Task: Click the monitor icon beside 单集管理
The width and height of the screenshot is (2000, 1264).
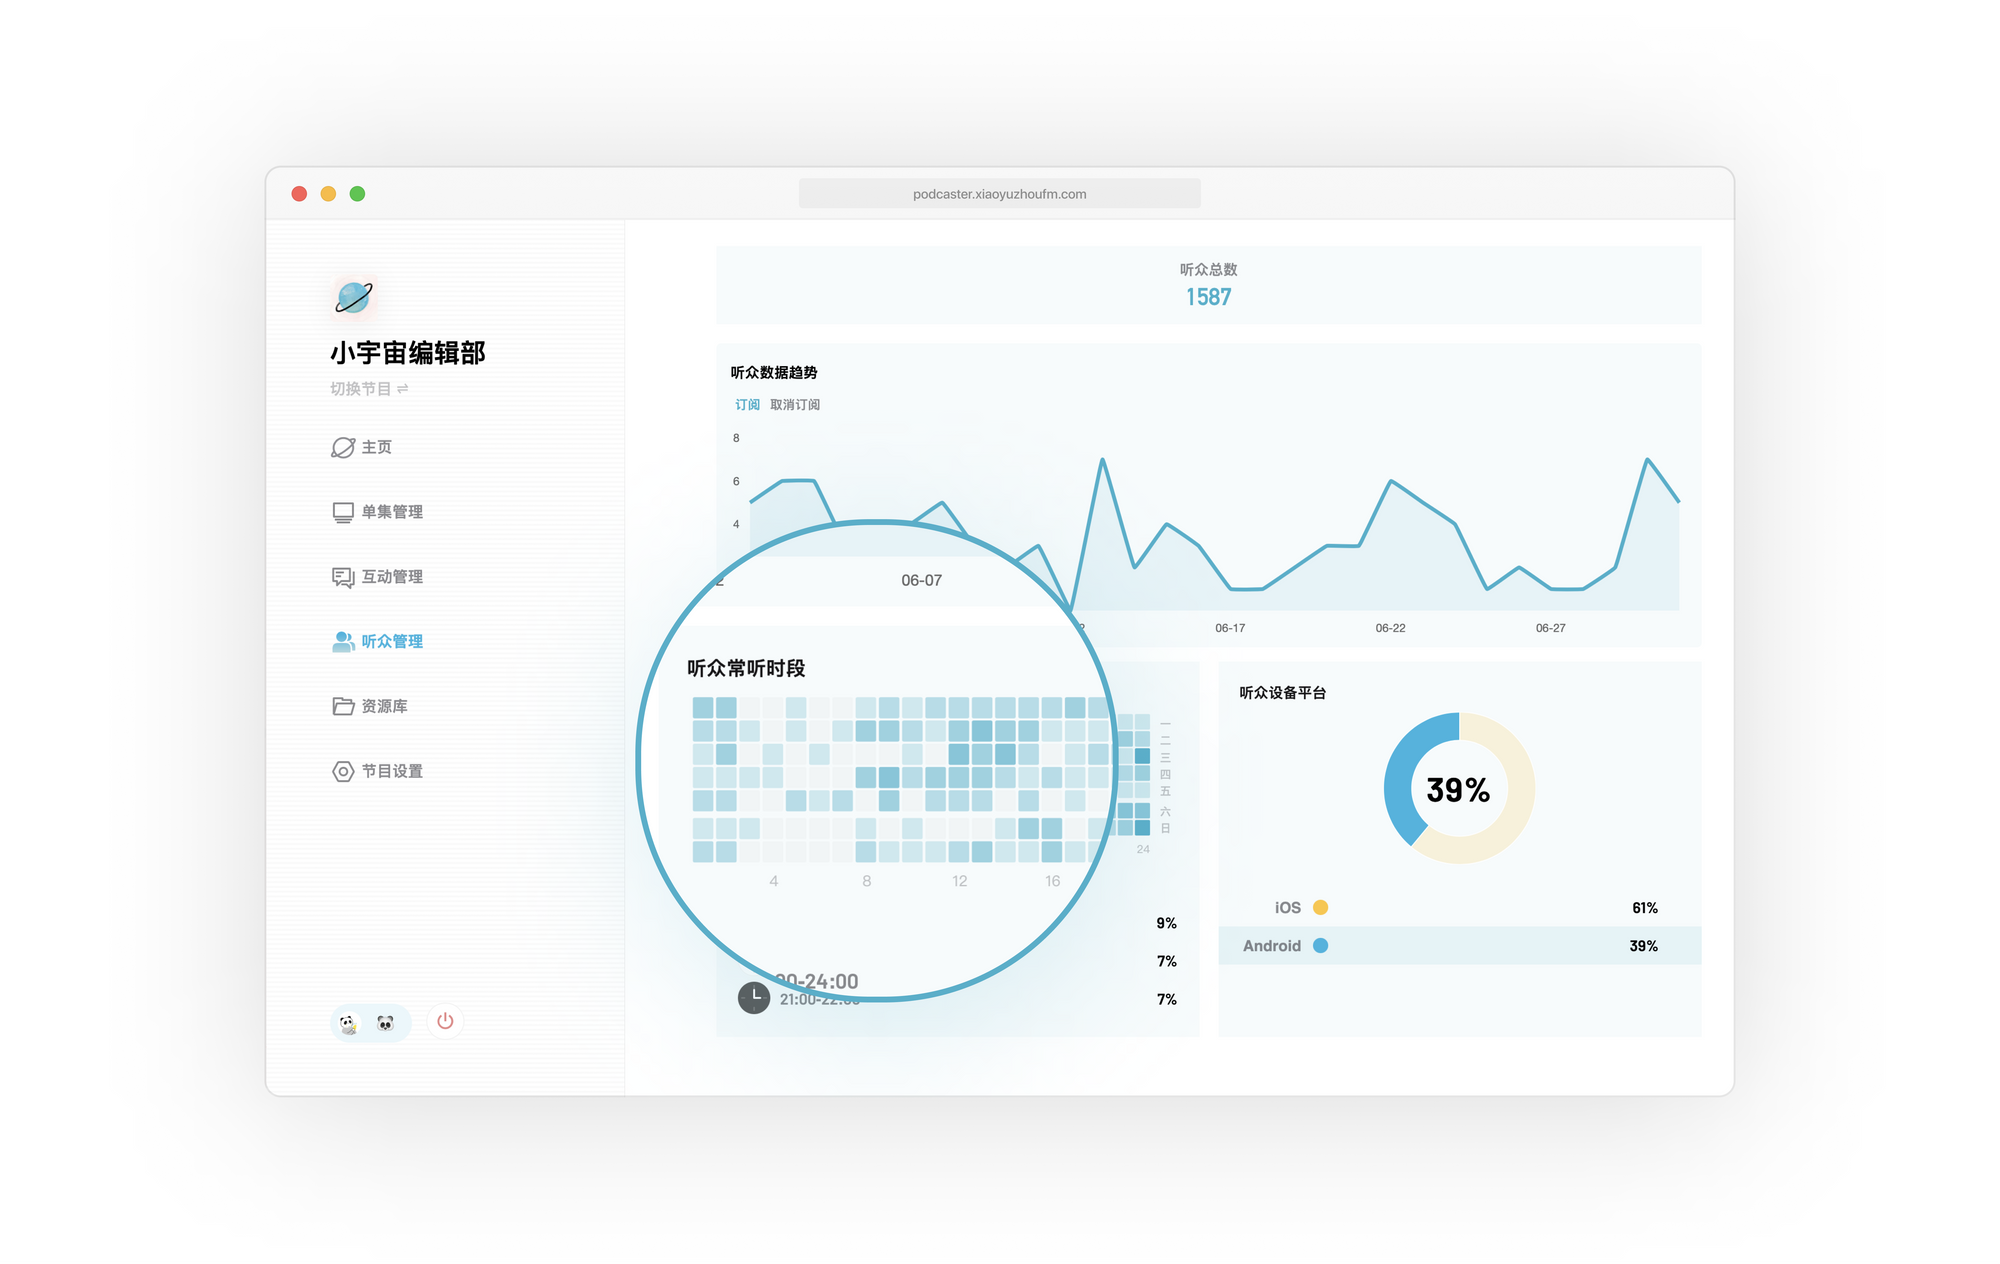Action: [343, 512]
